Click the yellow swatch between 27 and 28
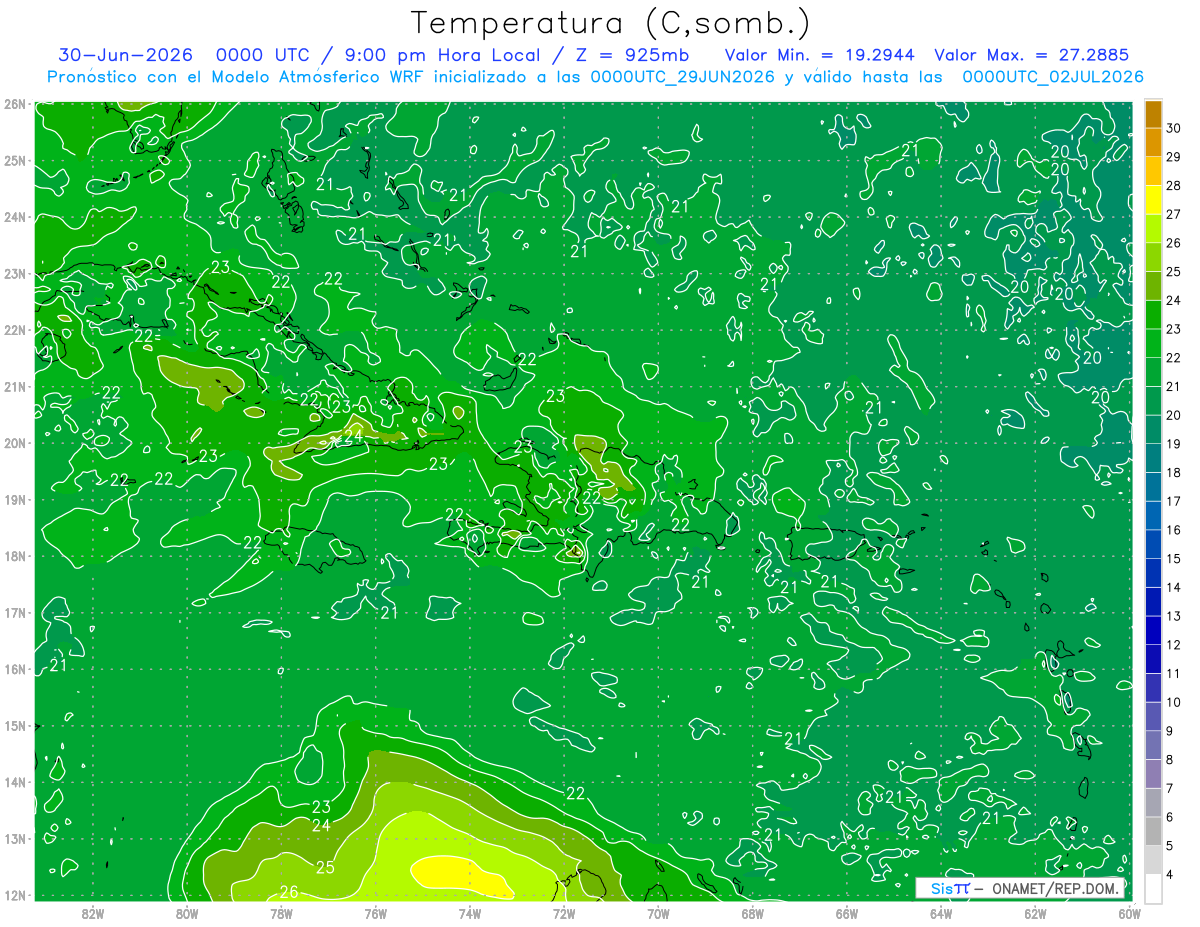This screenshot has width=1200, height=927. (1153, 199)
